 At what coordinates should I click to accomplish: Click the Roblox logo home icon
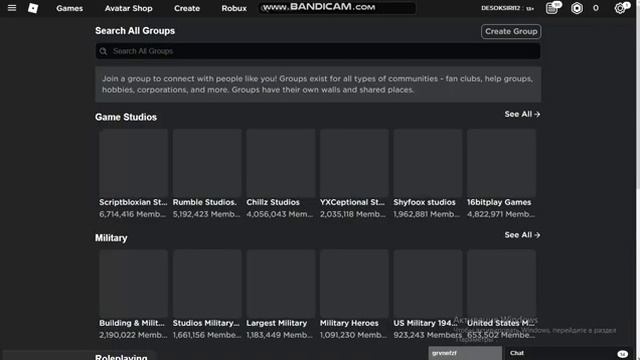tap(33, 8)
